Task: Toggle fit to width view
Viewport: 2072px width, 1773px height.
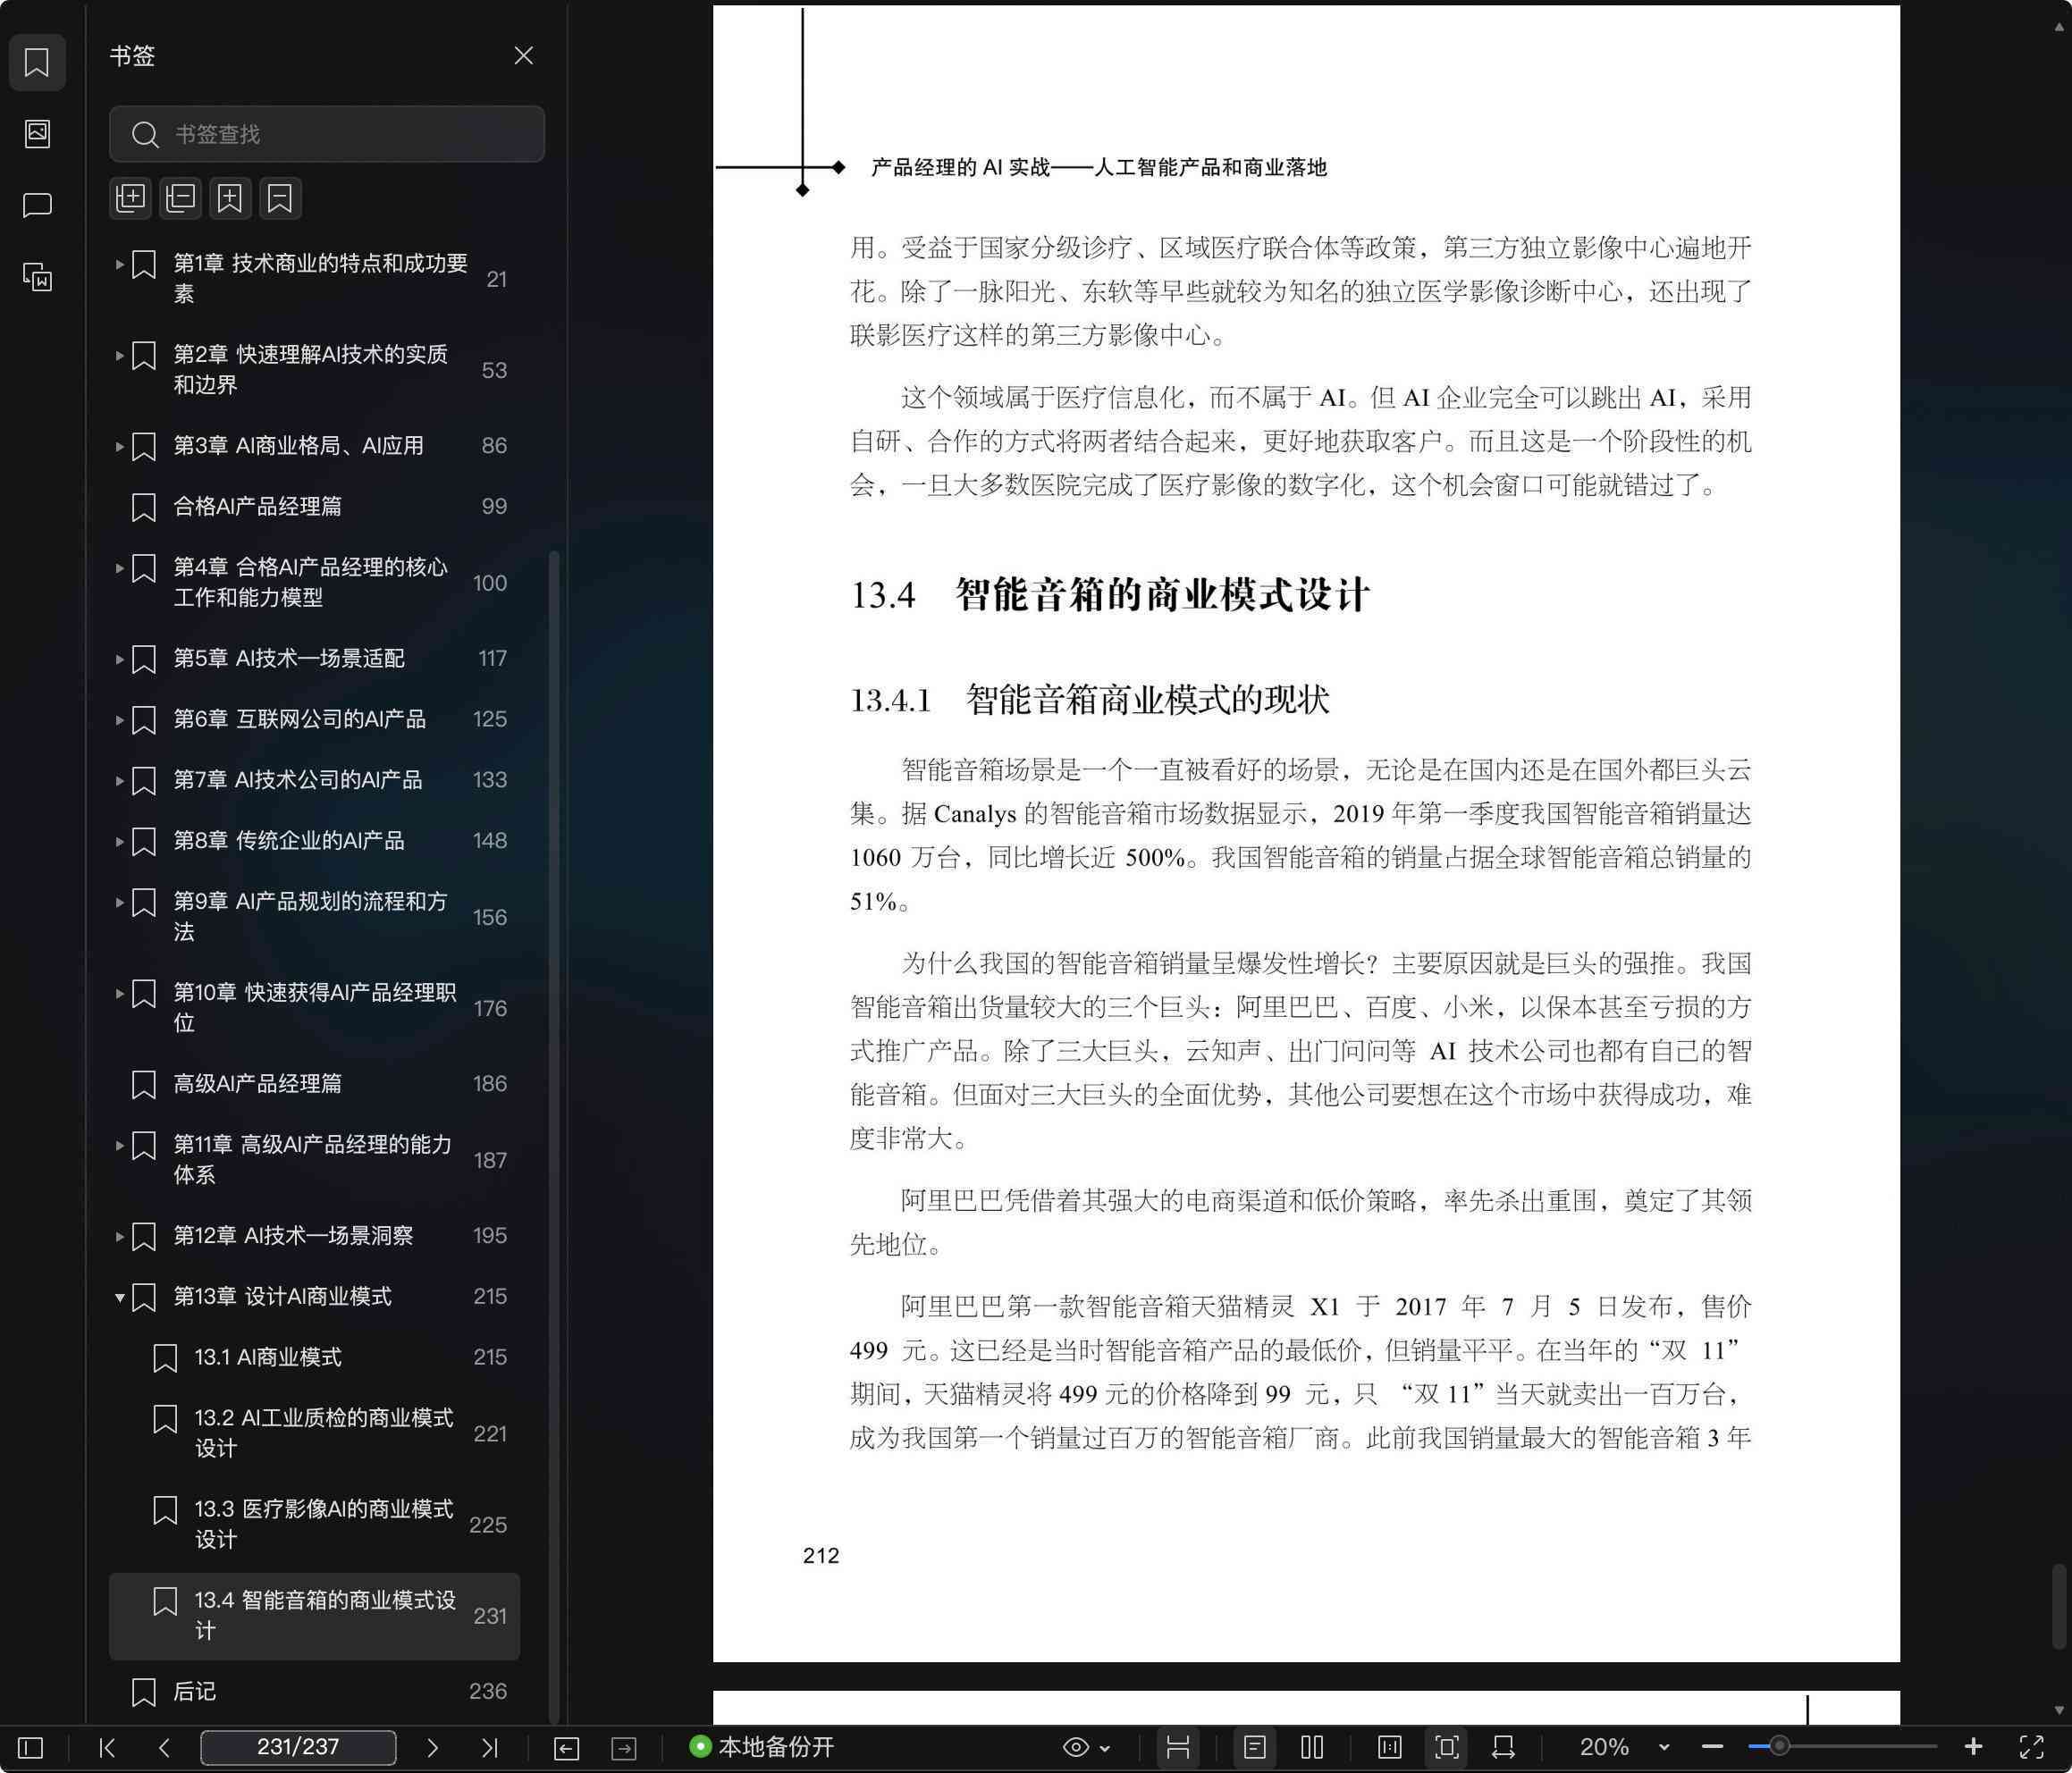Action: tap(1503, 1747)
